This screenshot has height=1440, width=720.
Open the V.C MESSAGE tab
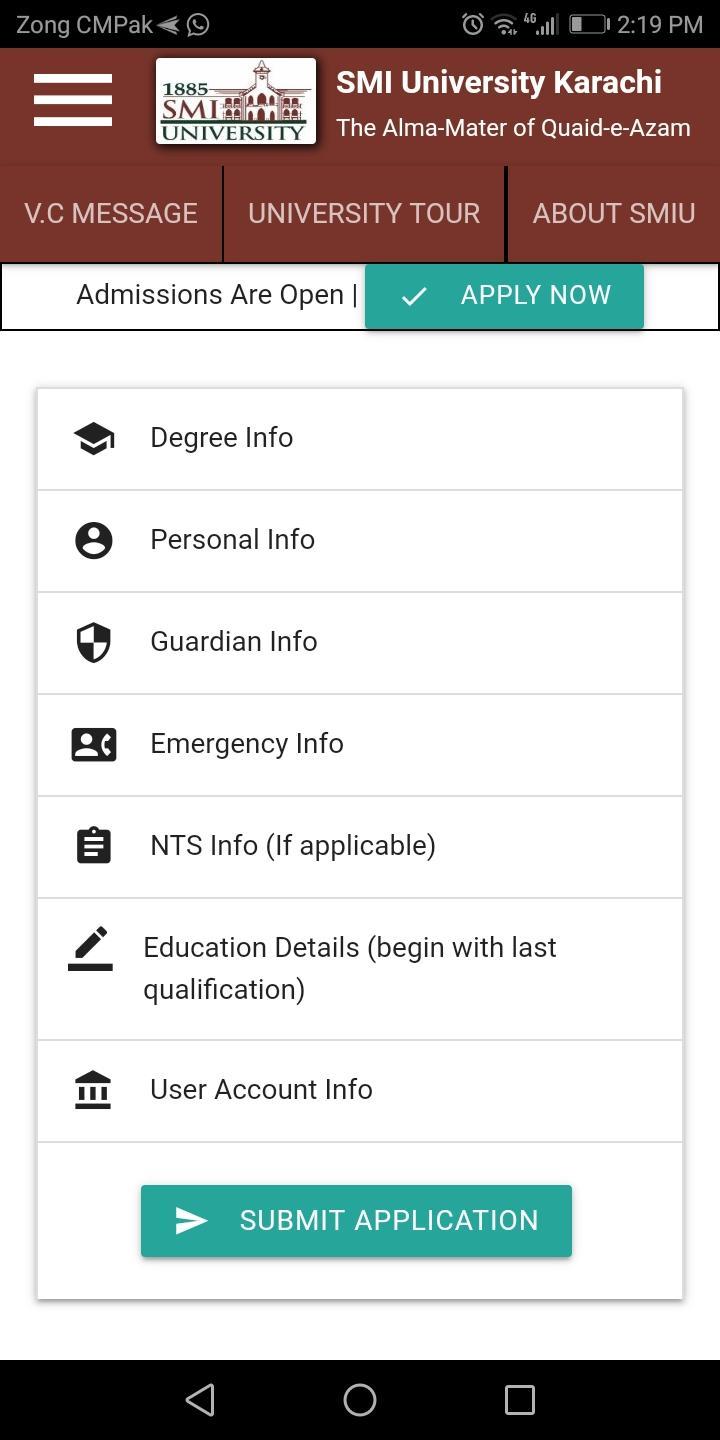111,213
